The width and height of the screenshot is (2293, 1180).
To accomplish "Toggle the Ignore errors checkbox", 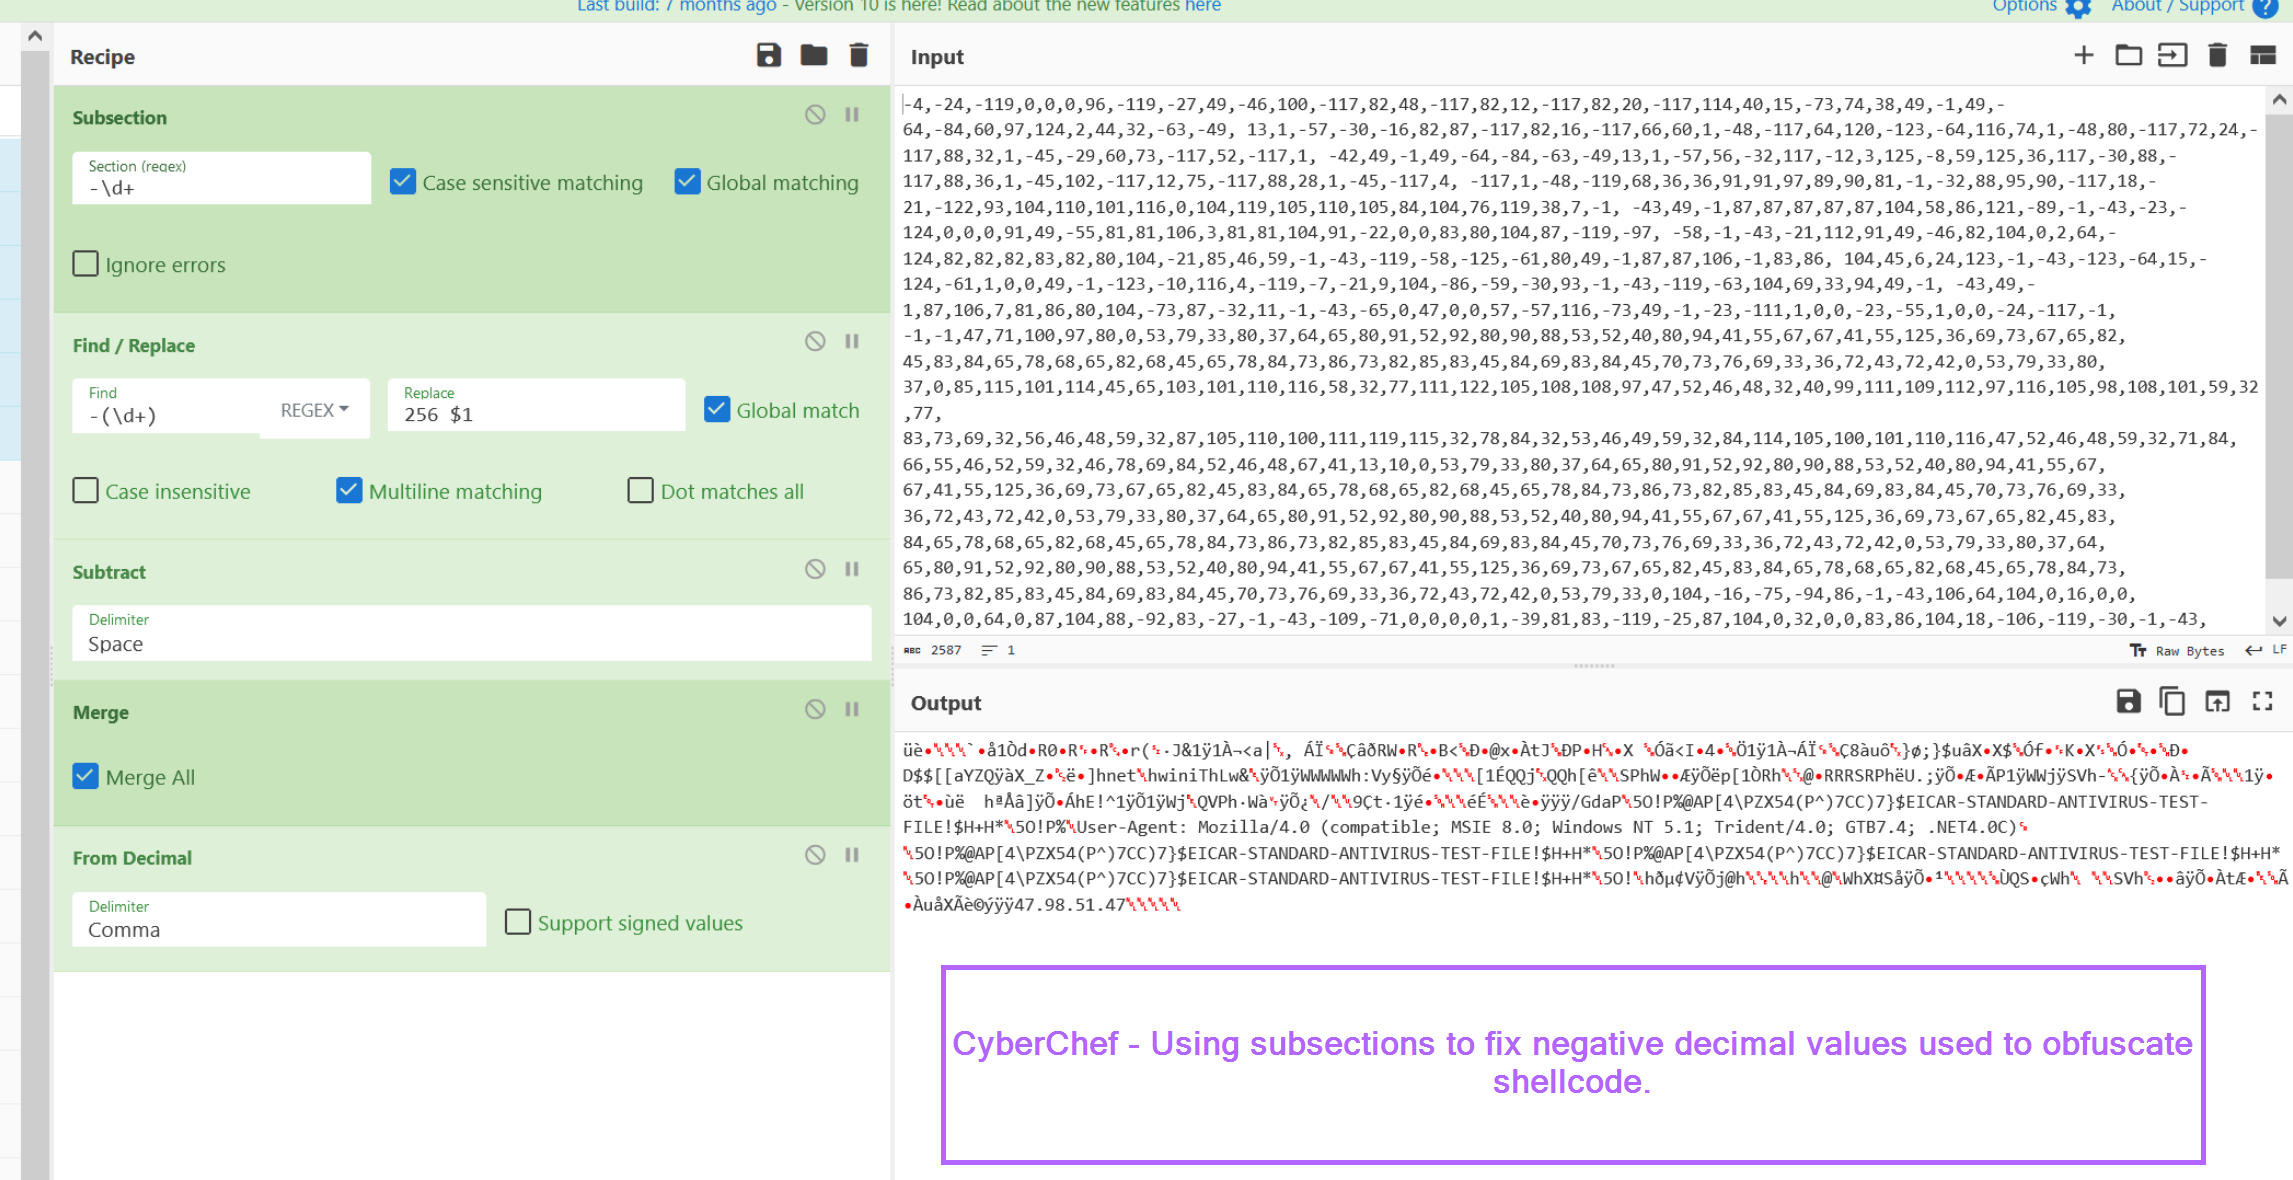I will tap(86, 264).
